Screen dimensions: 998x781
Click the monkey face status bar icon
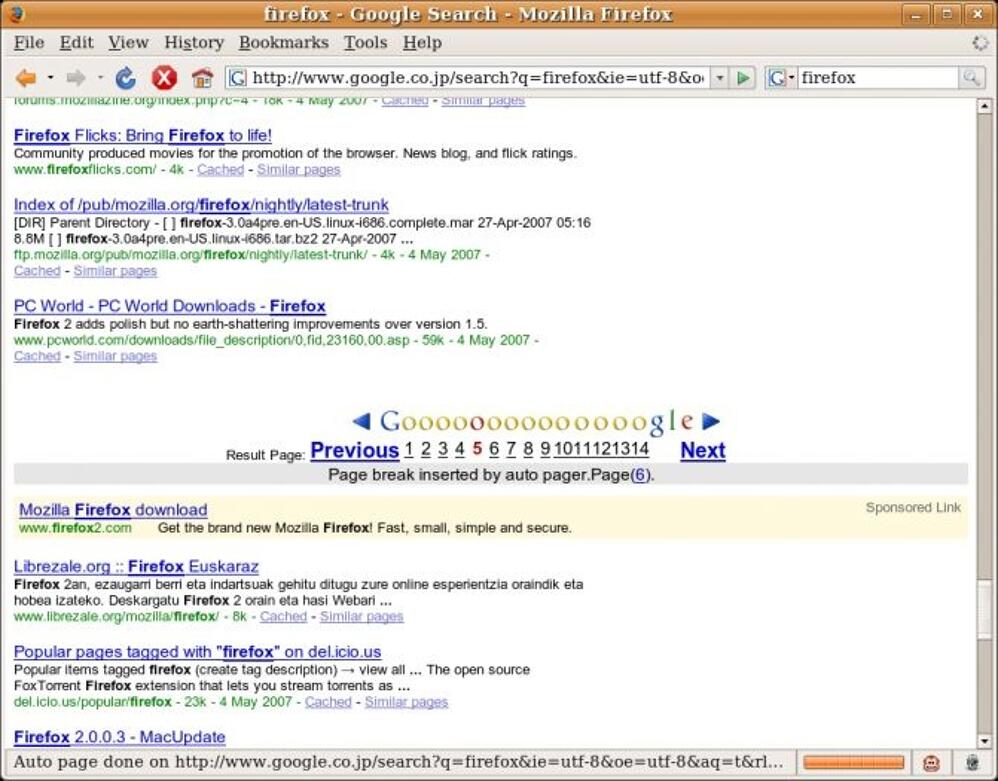[x=931, y=763]
